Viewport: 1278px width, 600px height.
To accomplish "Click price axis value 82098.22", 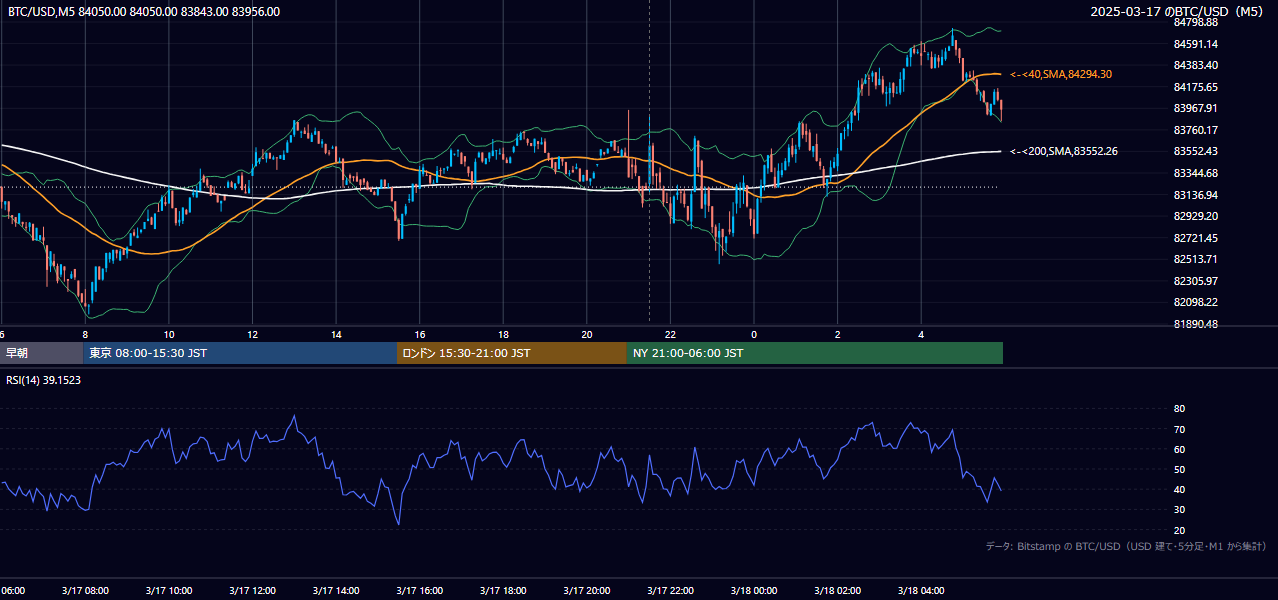I will [1196, 302].
